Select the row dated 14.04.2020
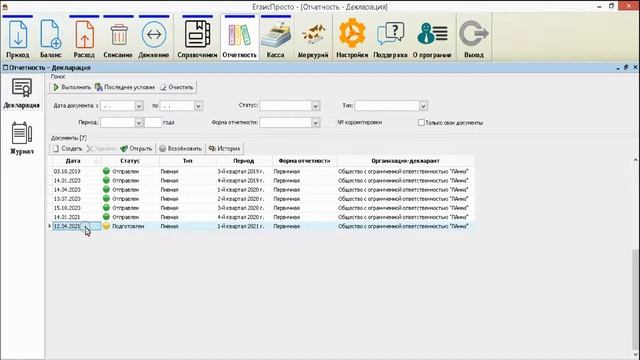 [263, 190]
